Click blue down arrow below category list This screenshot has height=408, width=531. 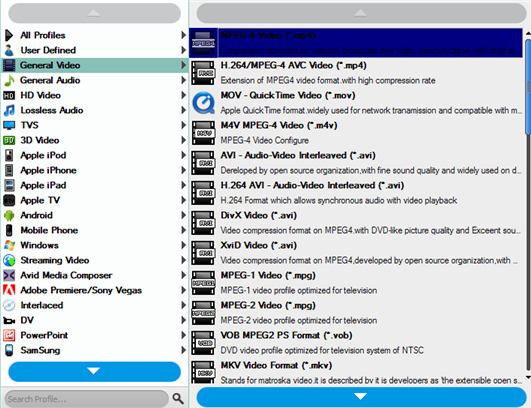pyautogui.click(x=94, y=371)
